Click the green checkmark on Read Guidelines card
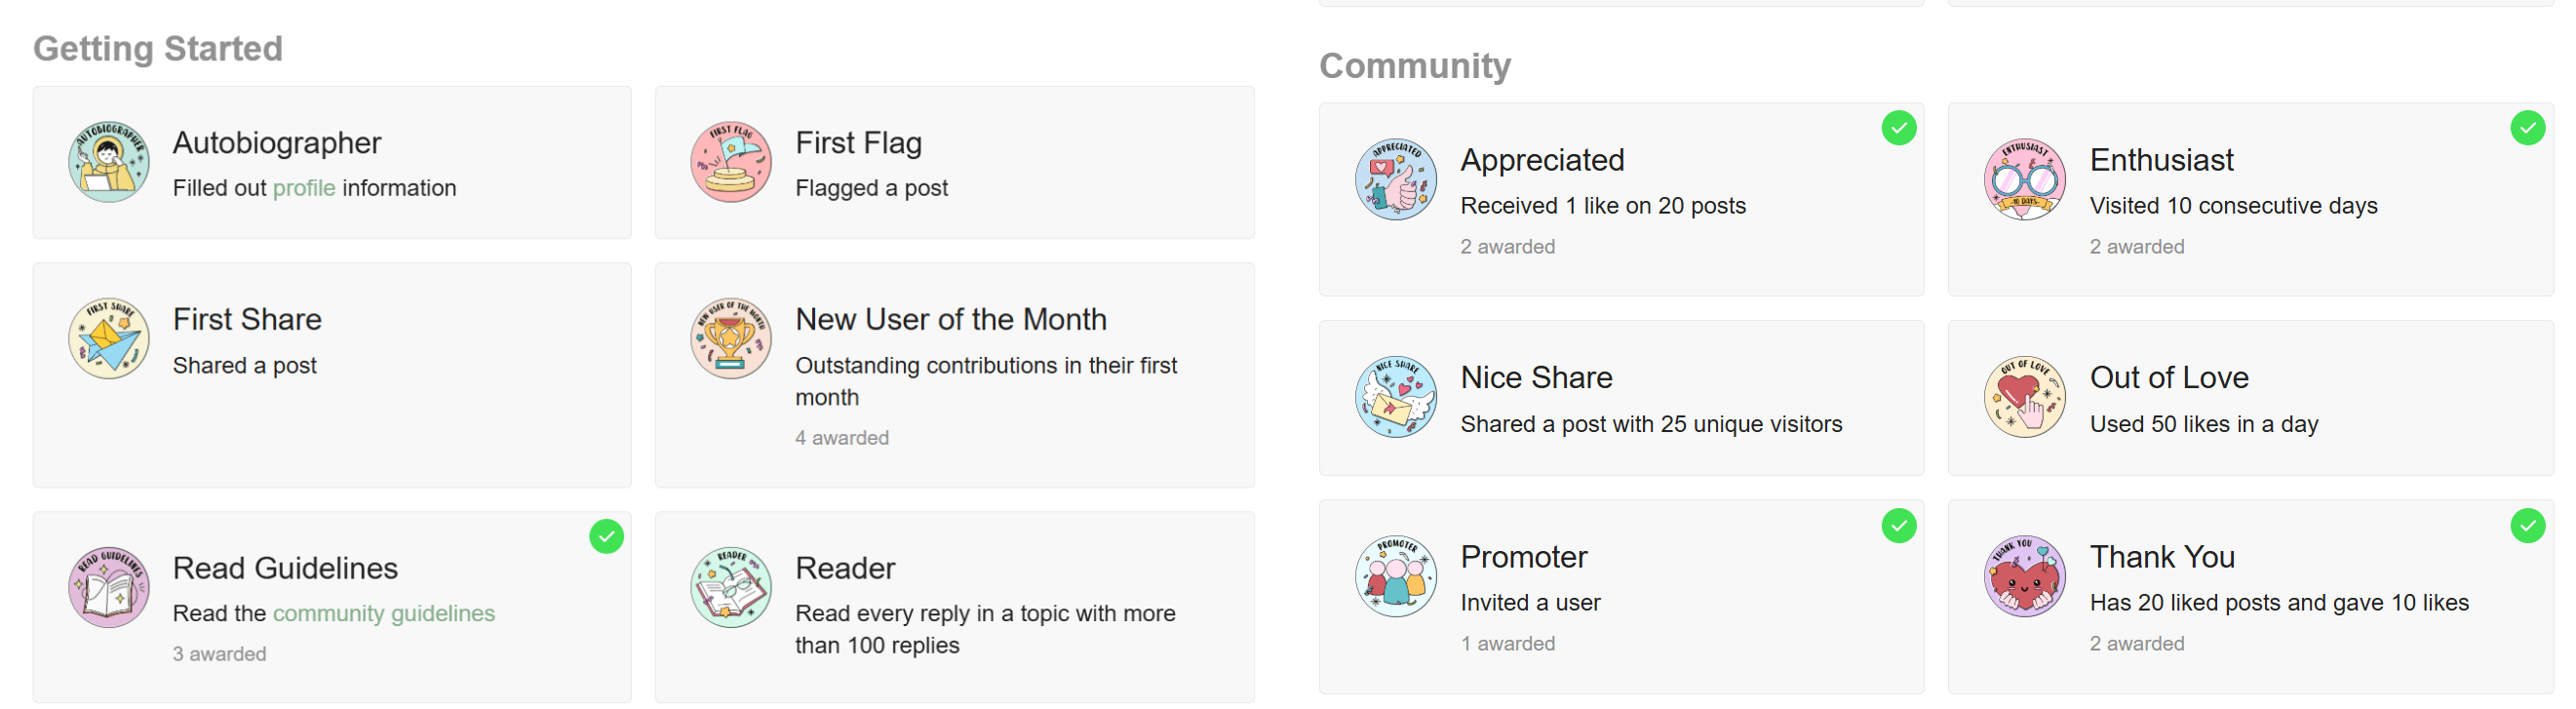2576x709 pixels. 607,537
